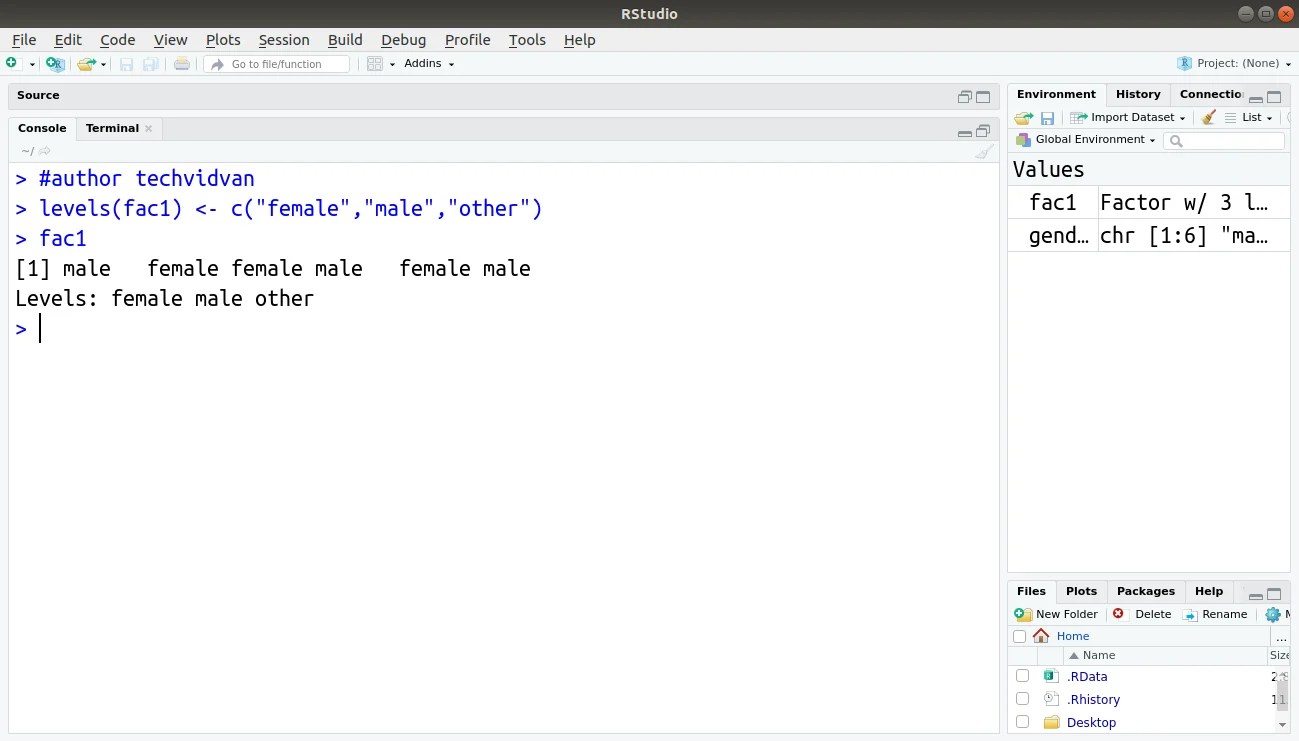Open the Global Environment dropdown

tap(1086, 140)
